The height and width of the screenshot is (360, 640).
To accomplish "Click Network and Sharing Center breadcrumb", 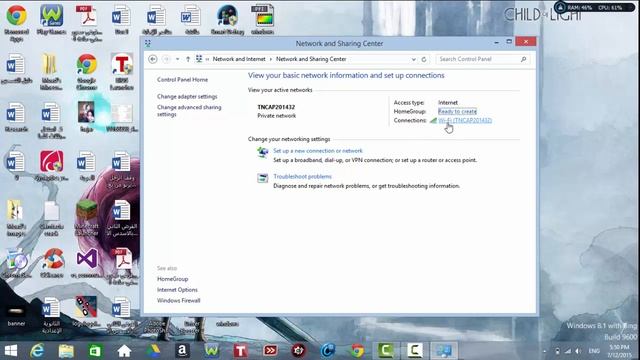I will [x=311, y=59].
